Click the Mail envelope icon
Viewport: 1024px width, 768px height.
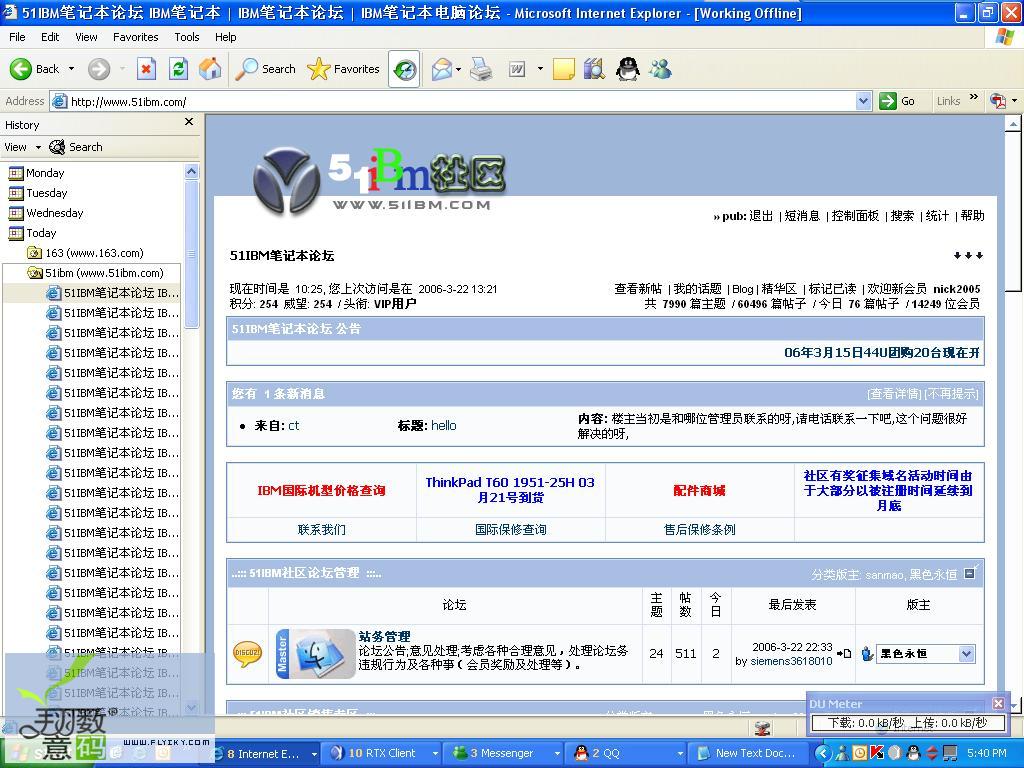(442, 69)
